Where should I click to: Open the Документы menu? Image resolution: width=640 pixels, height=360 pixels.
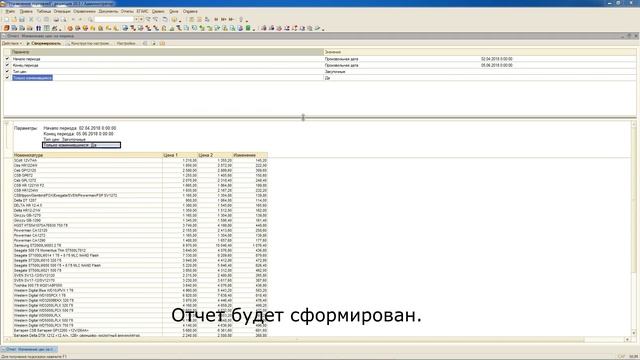click(108, 11)
